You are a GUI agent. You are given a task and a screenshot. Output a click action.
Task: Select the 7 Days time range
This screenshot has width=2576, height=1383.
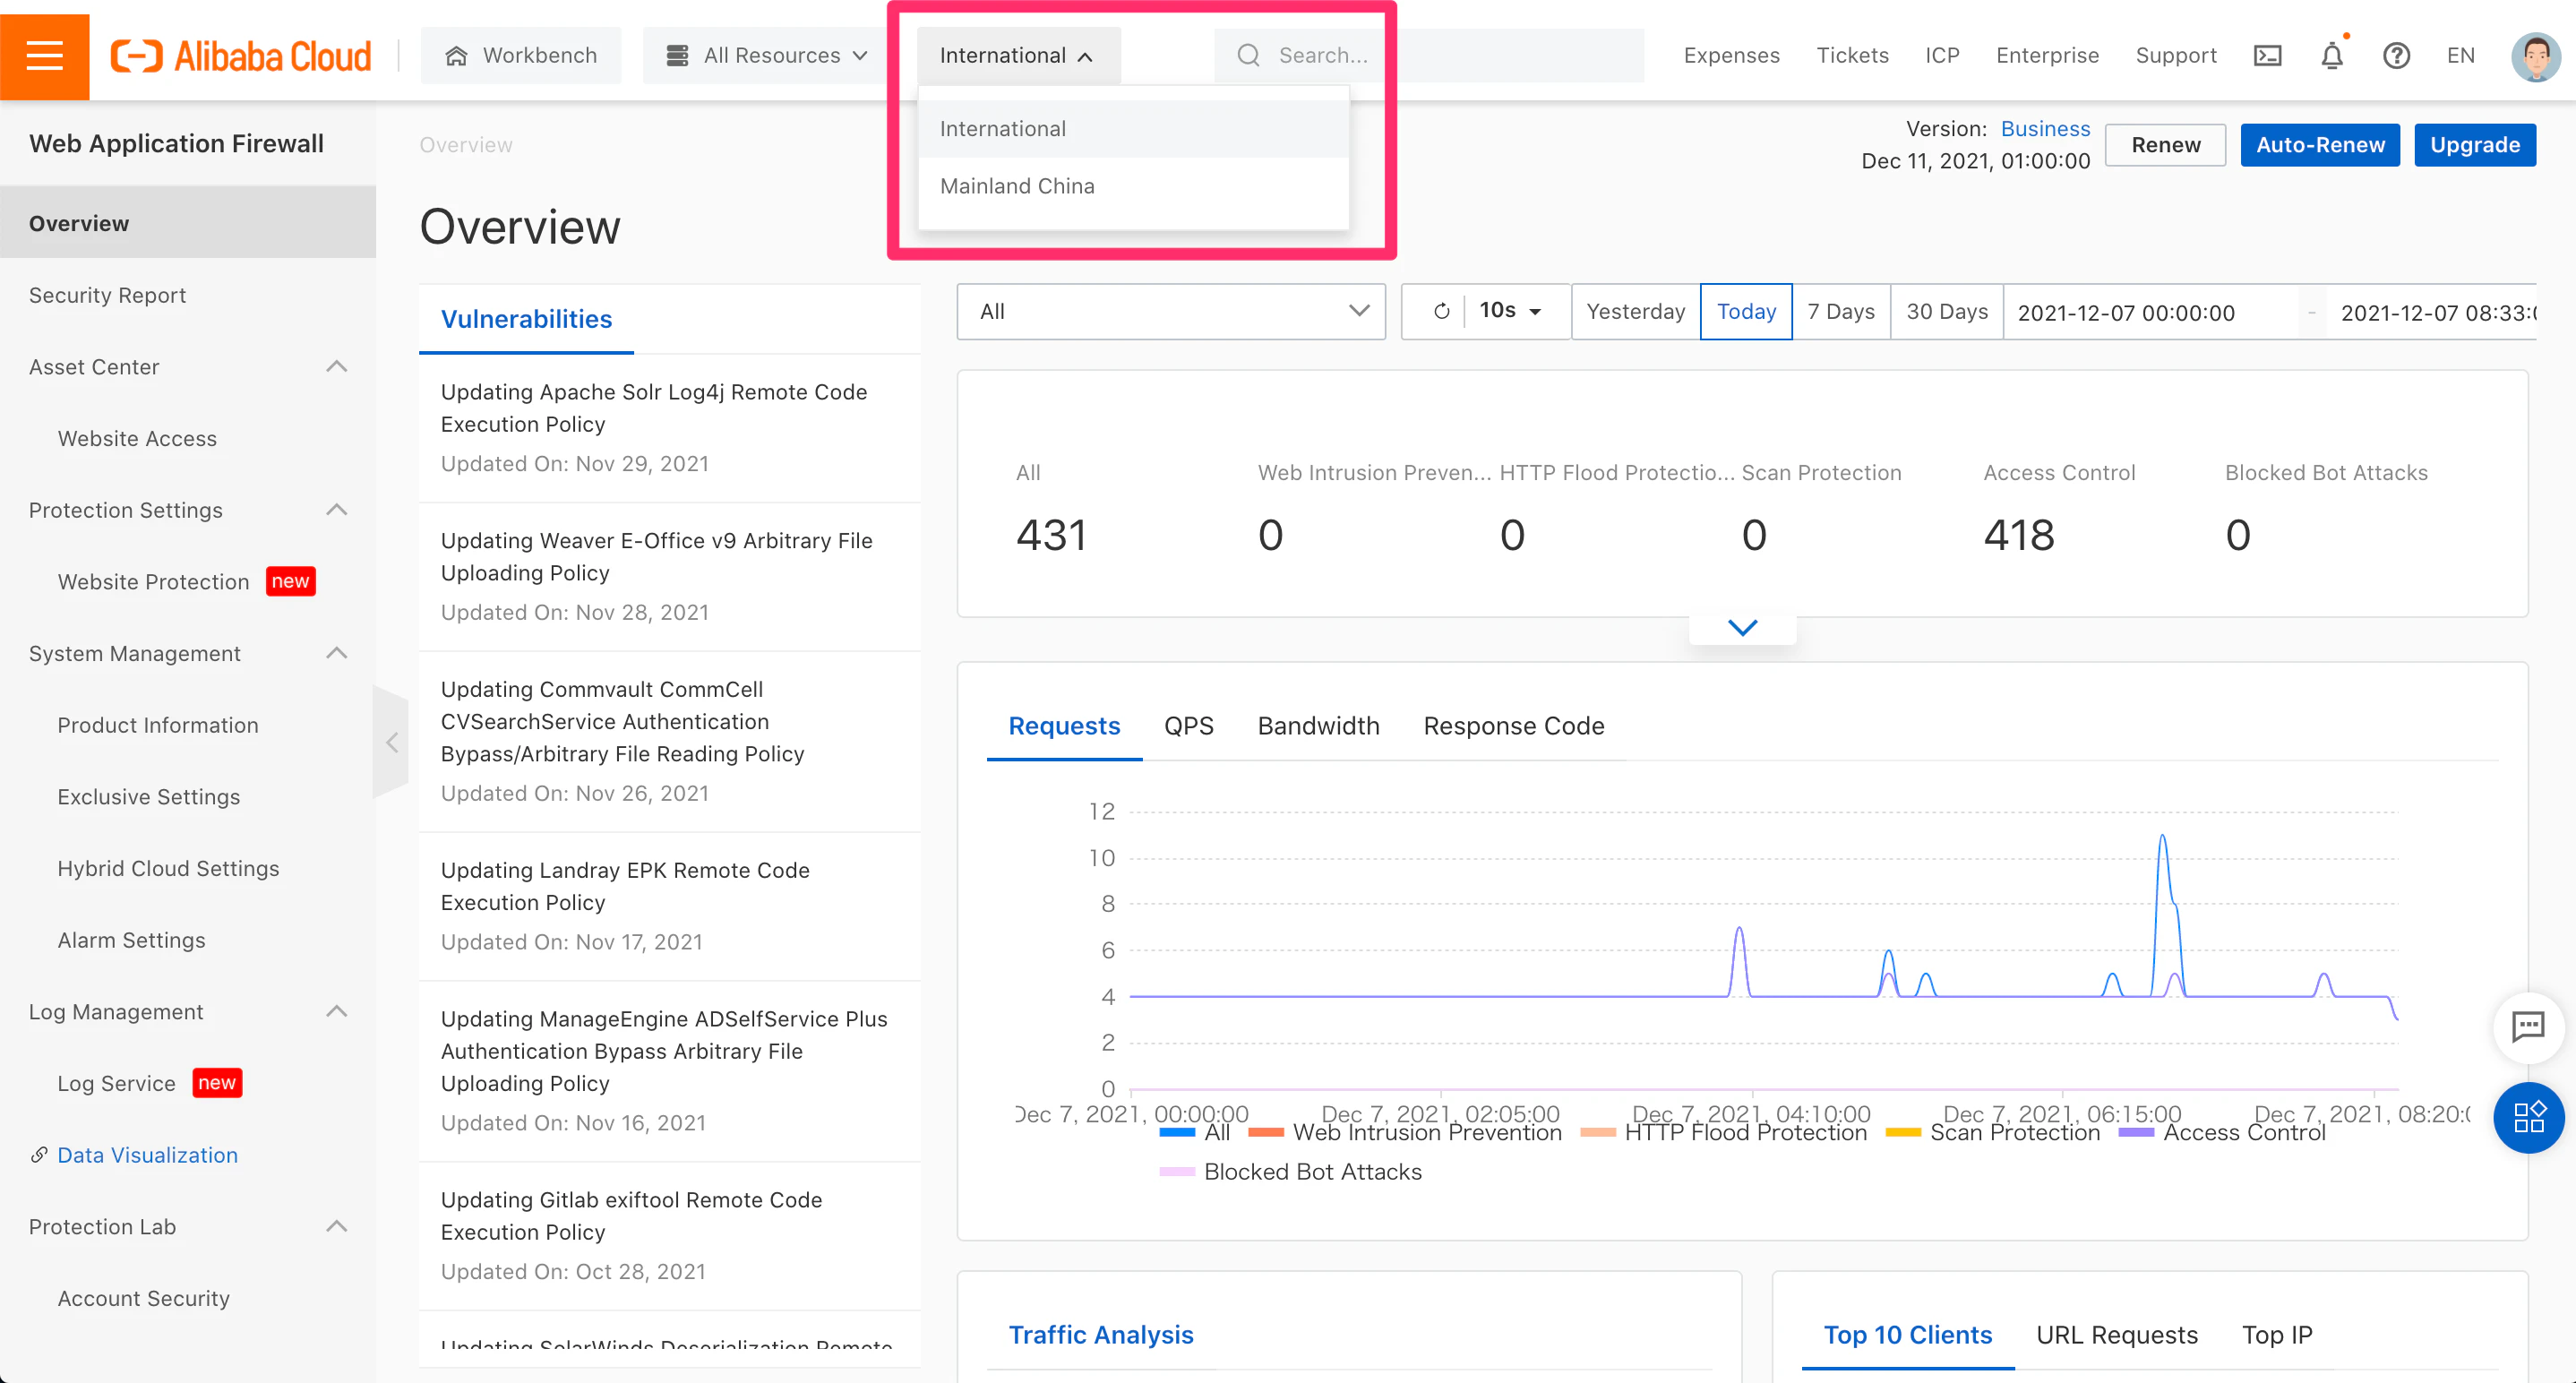coord(1840,312)
